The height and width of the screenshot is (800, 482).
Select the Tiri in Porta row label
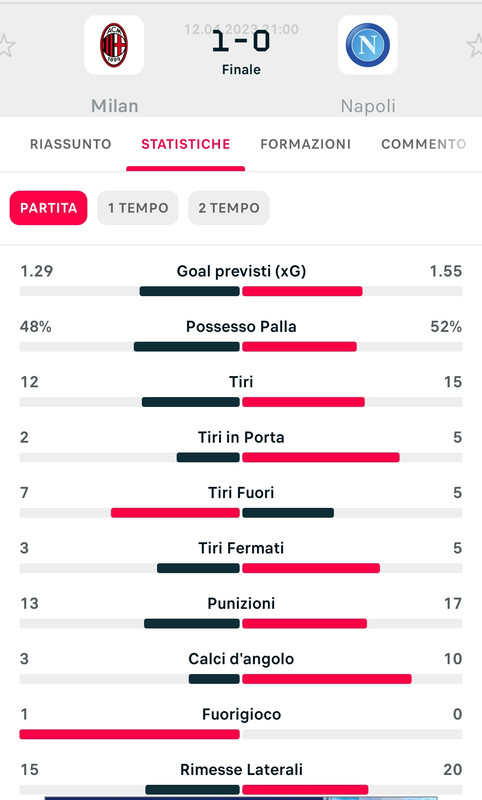(x=241, y=437)
